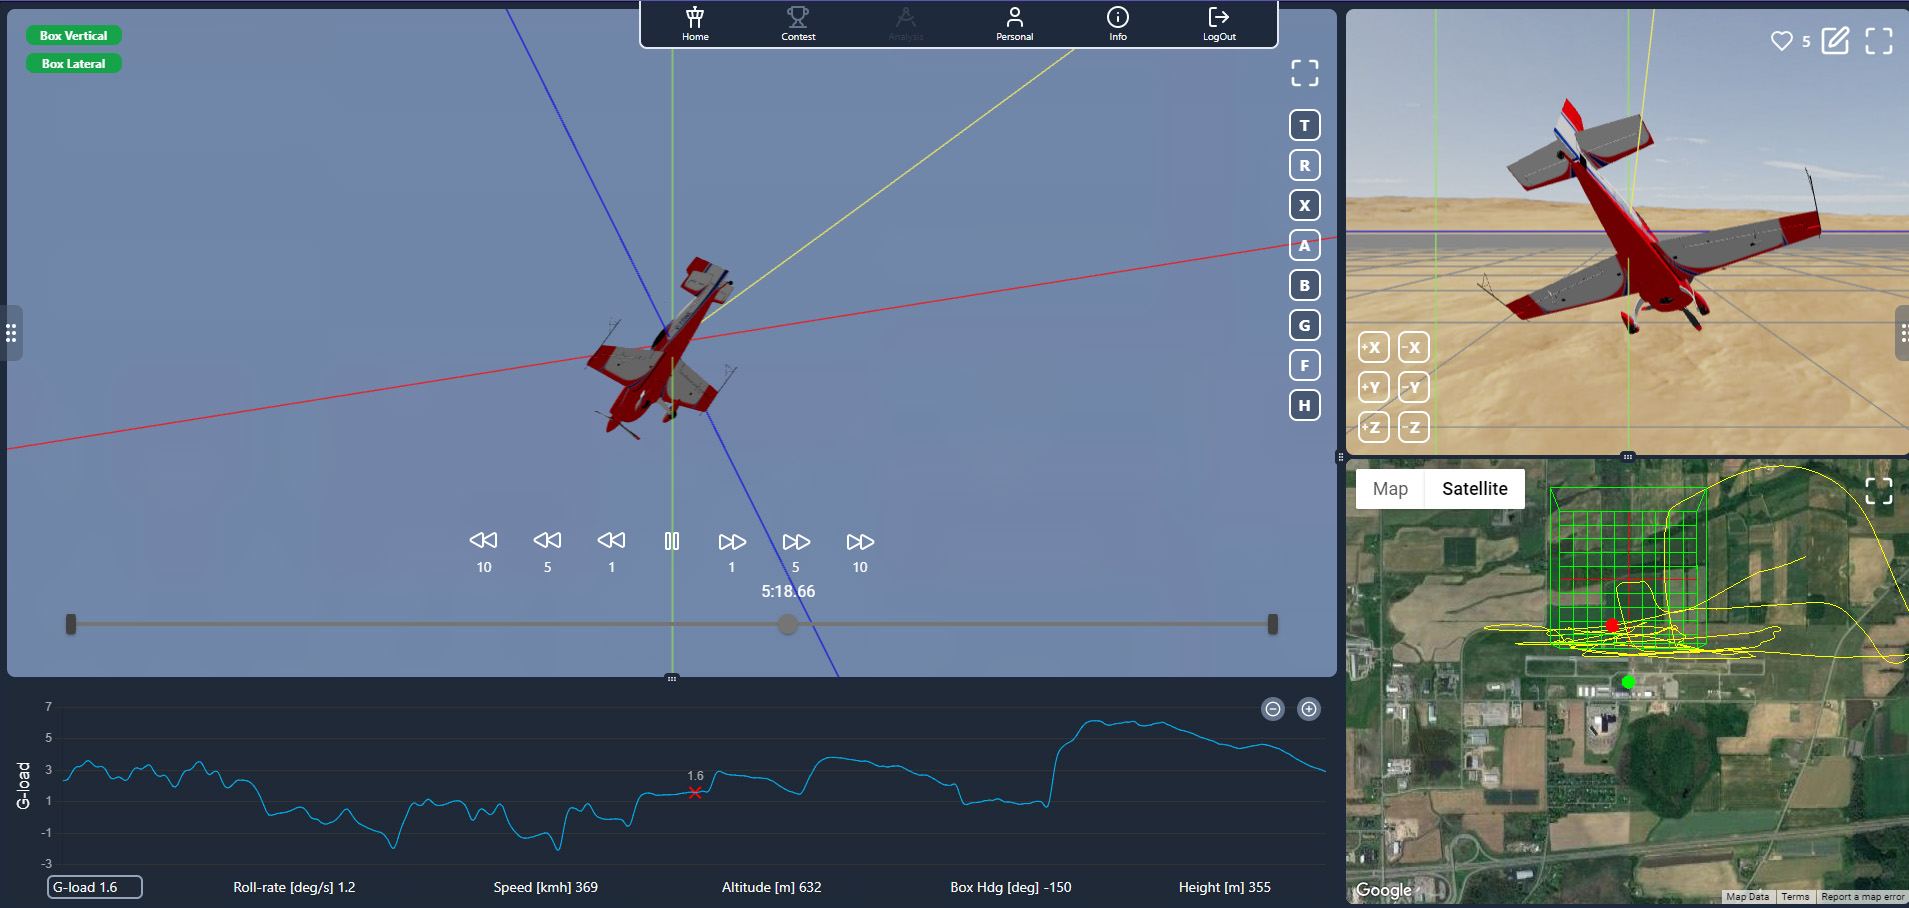Click the -X camera axis button

coord(1413,347)
